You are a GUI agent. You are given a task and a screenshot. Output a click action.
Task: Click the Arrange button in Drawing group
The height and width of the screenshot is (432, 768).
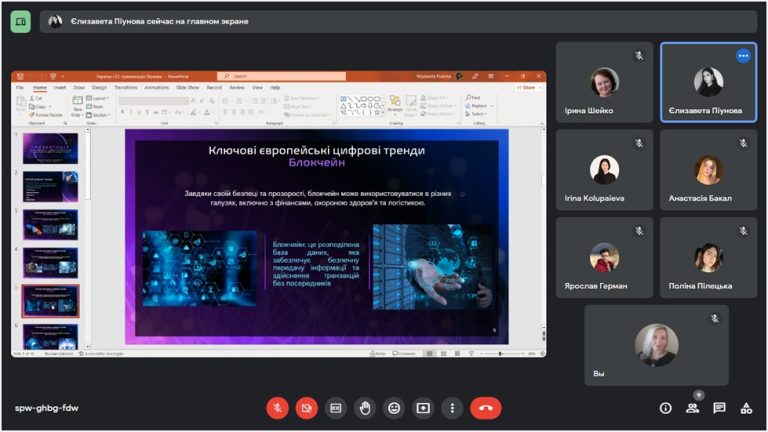point(395,105)
